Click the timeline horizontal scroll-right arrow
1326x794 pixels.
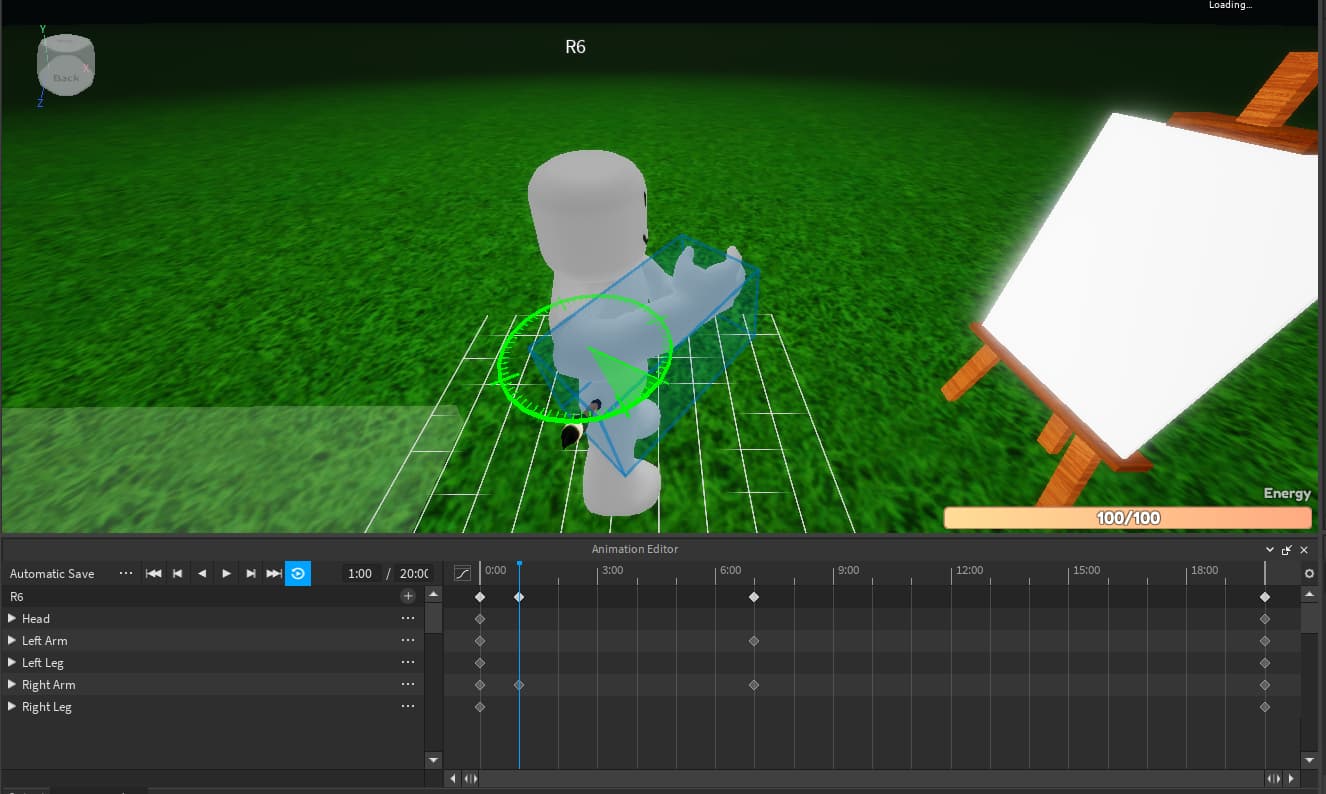pyautogui.click(x=1292, y=778)
